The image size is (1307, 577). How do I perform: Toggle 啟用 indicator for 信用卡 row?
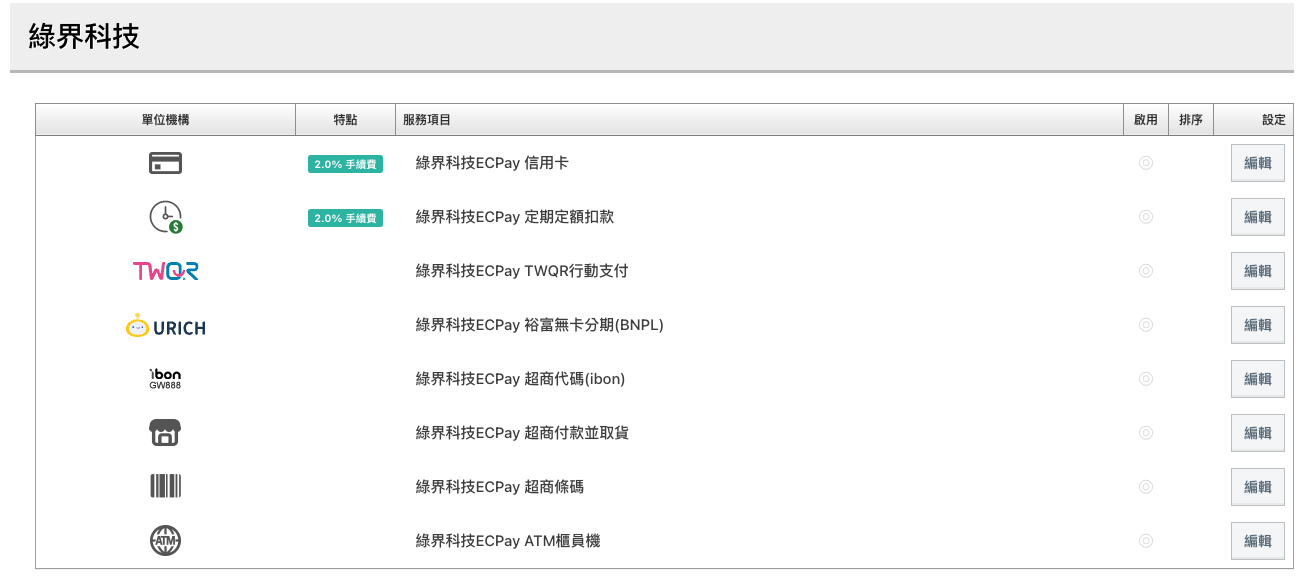pos(1146,163)
